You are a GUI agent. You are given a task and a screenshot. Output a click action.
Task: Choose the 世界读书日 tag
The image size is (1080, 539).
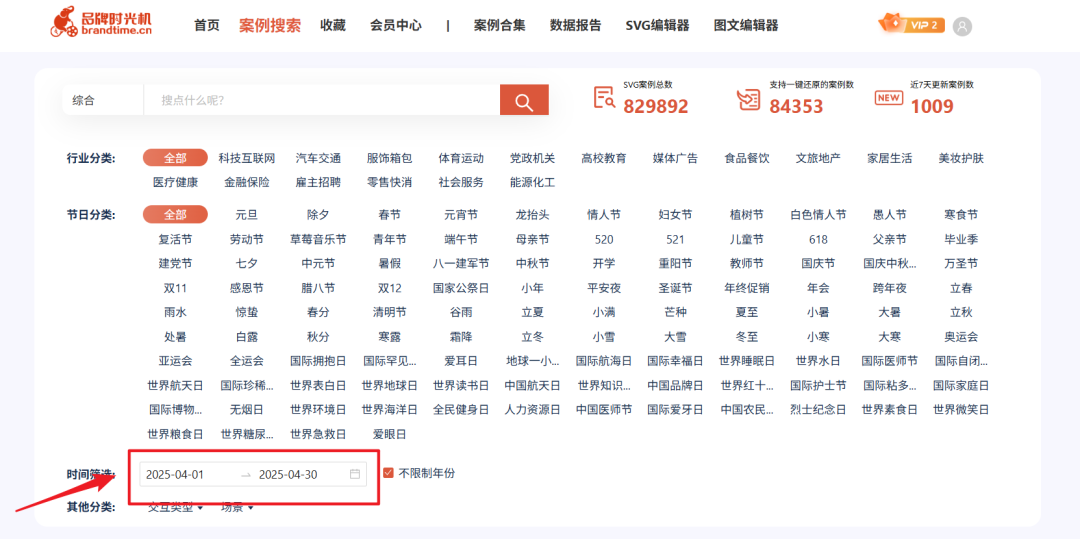pyautogui.click(x=461, y=385)
